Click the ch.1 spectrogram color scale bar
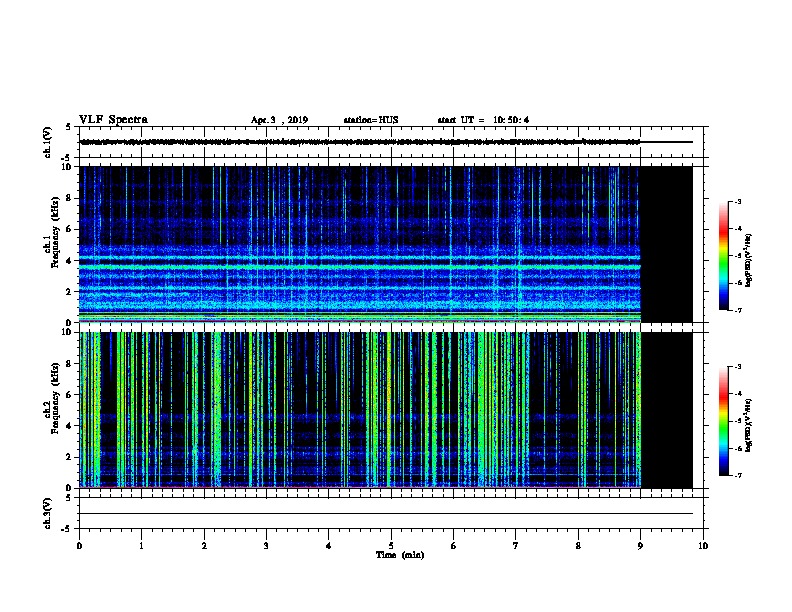Viewport: 792px width, 612px height. click(724, 256)
